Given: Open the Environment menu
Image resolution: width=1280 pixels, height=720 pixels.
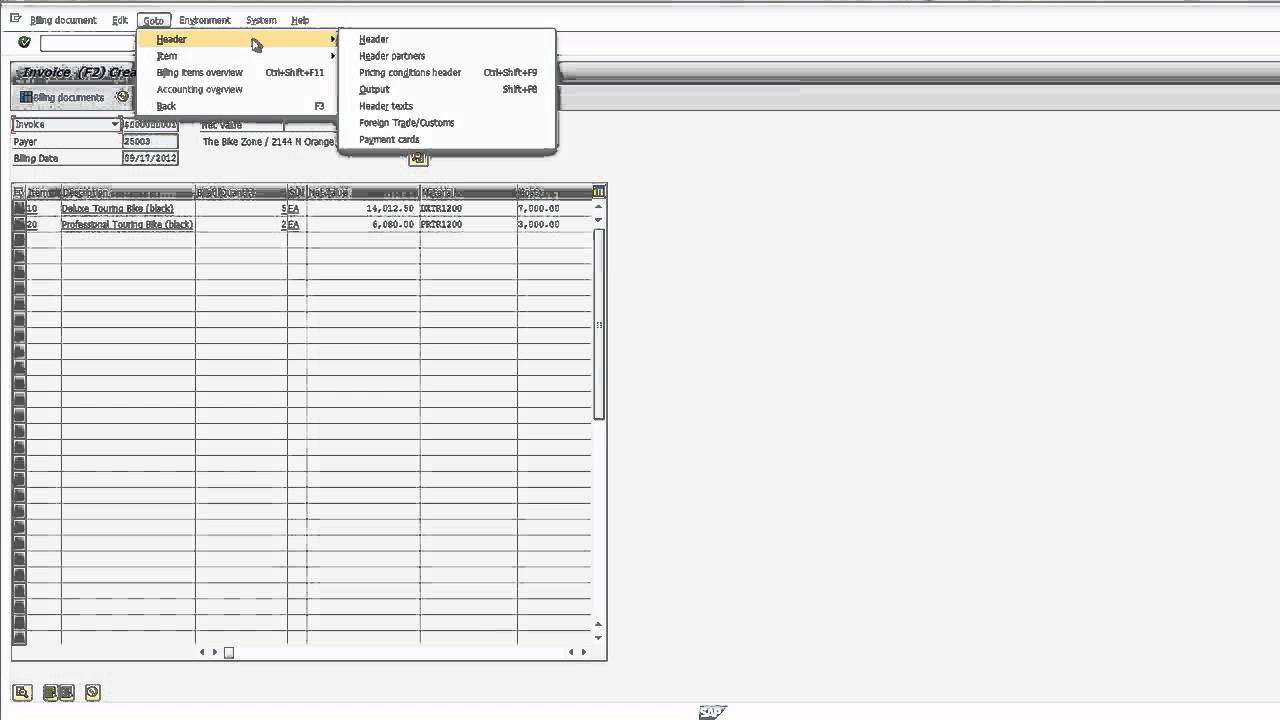Looking at the screenshot, I should pyautogui.click(x=205, y=20).
